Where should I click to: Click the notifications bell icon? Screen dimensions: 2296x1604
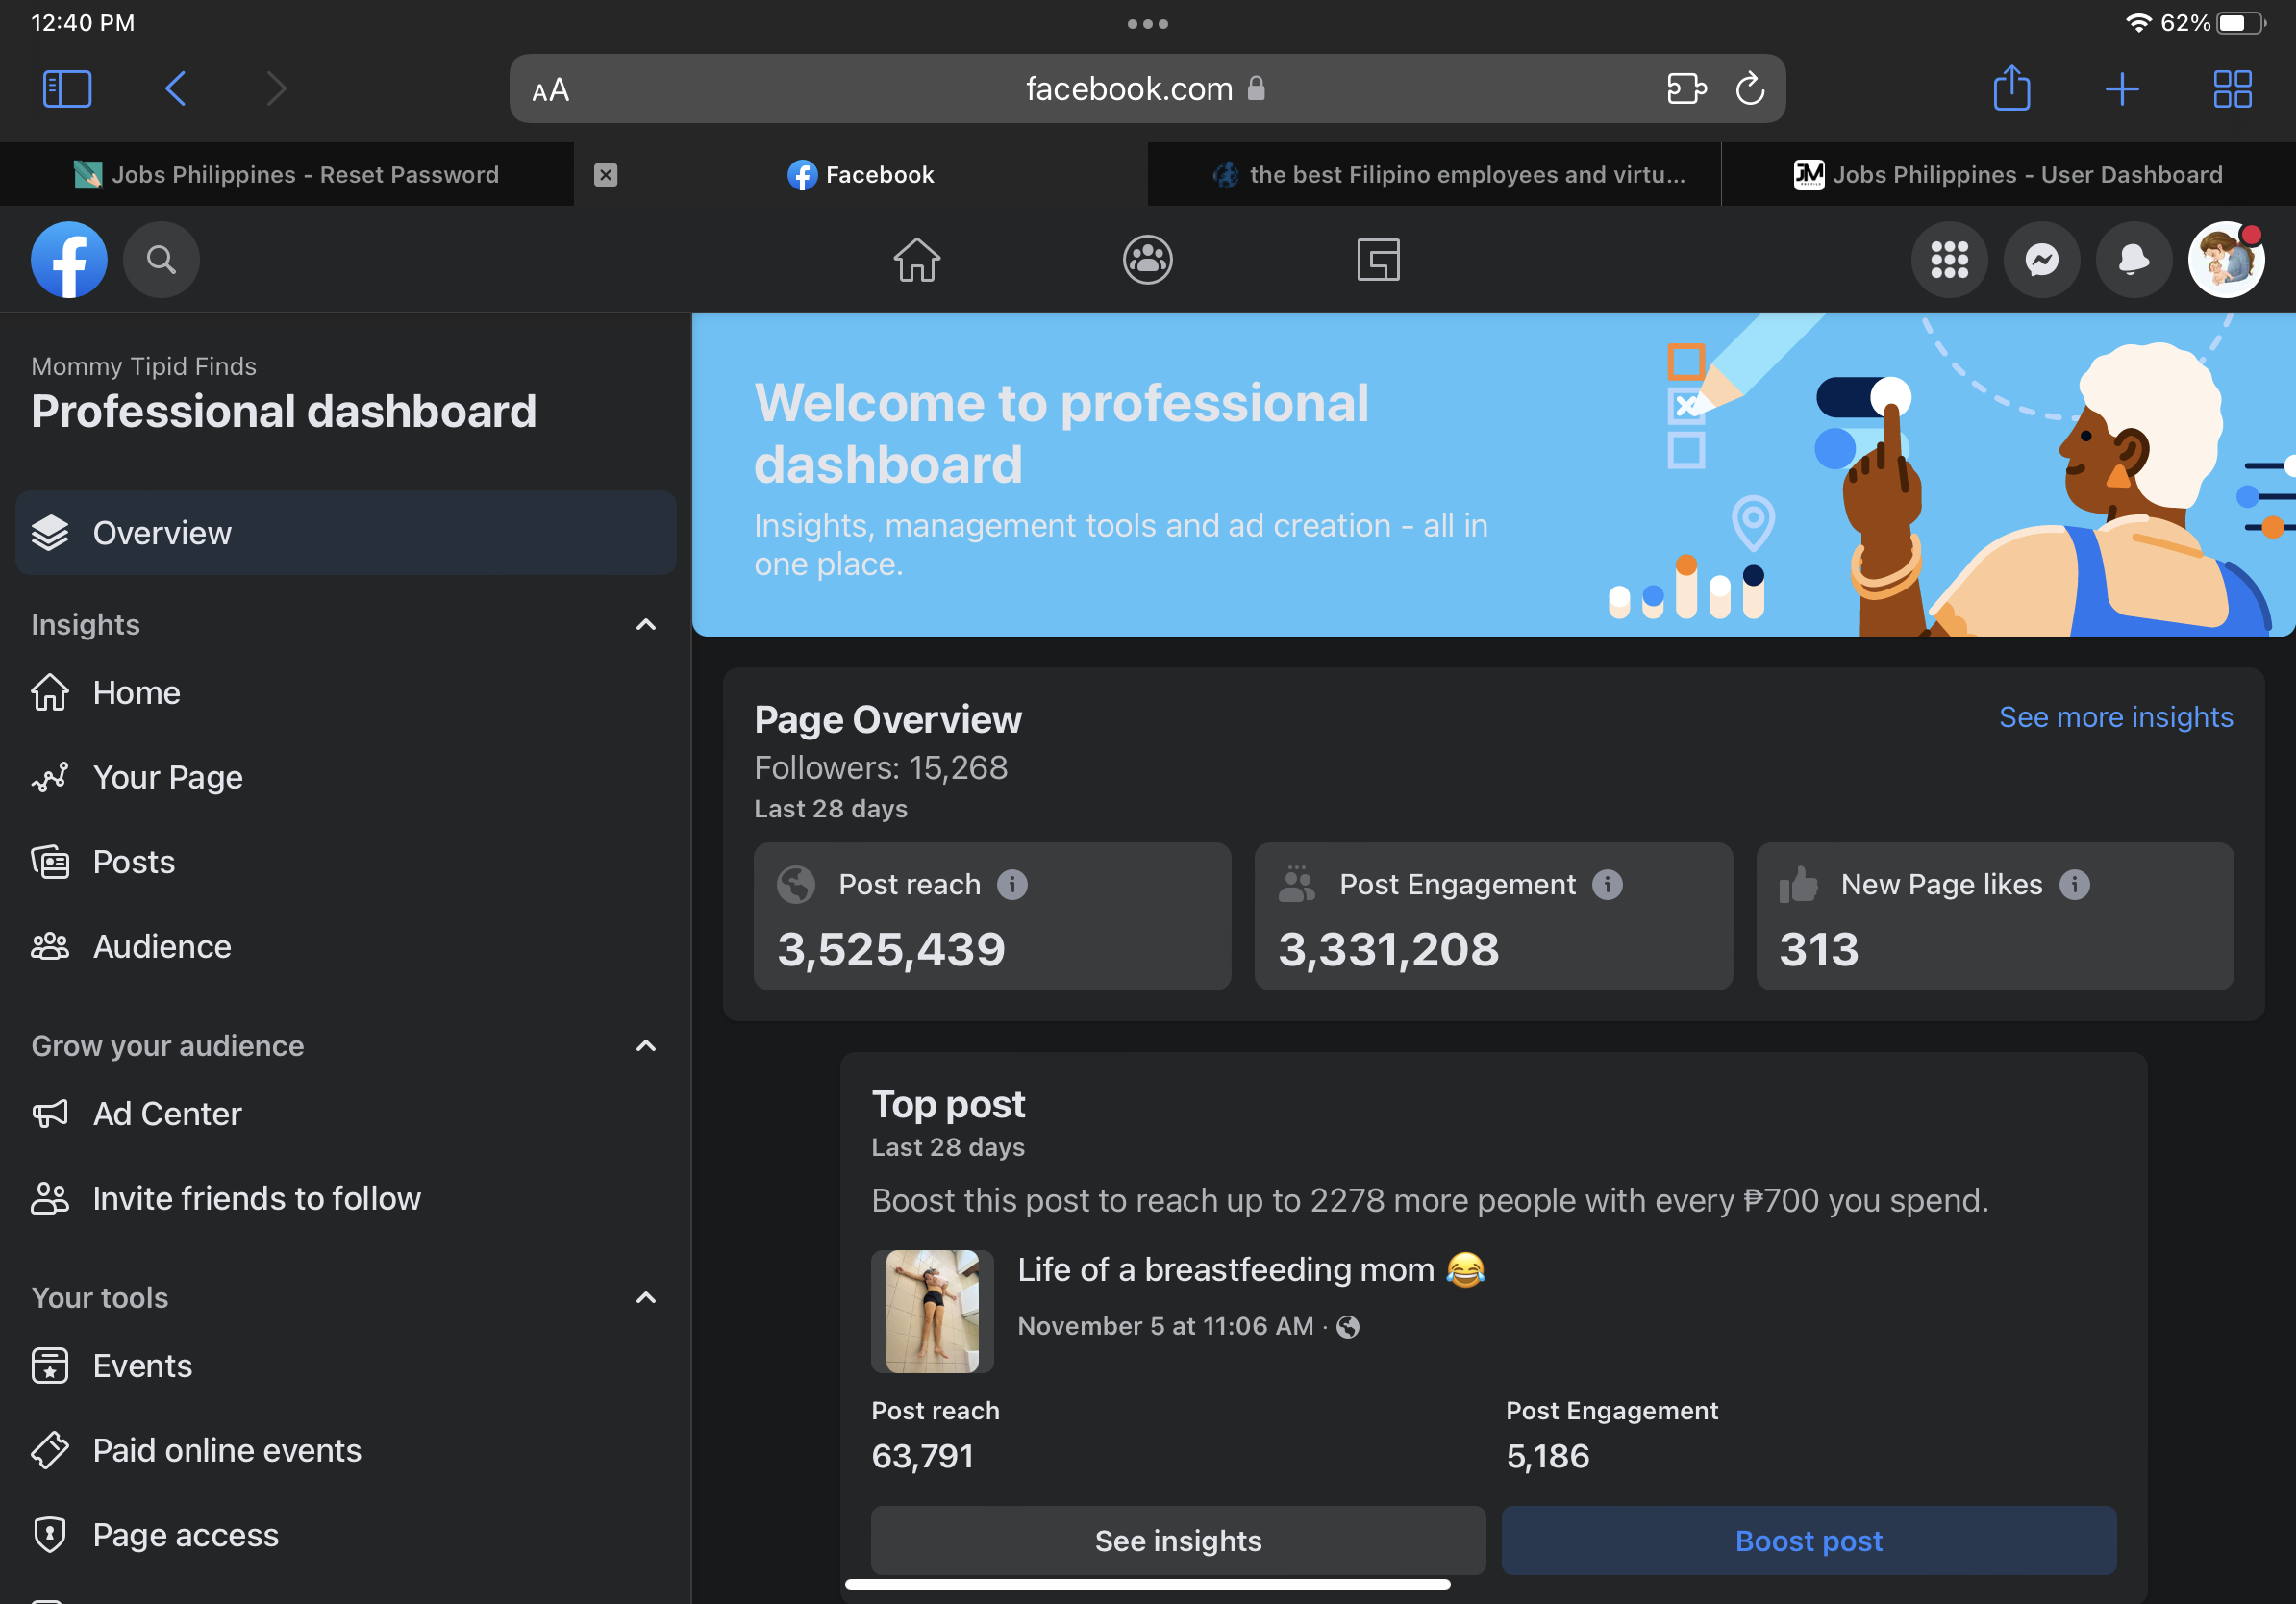tap(2133, 260)
